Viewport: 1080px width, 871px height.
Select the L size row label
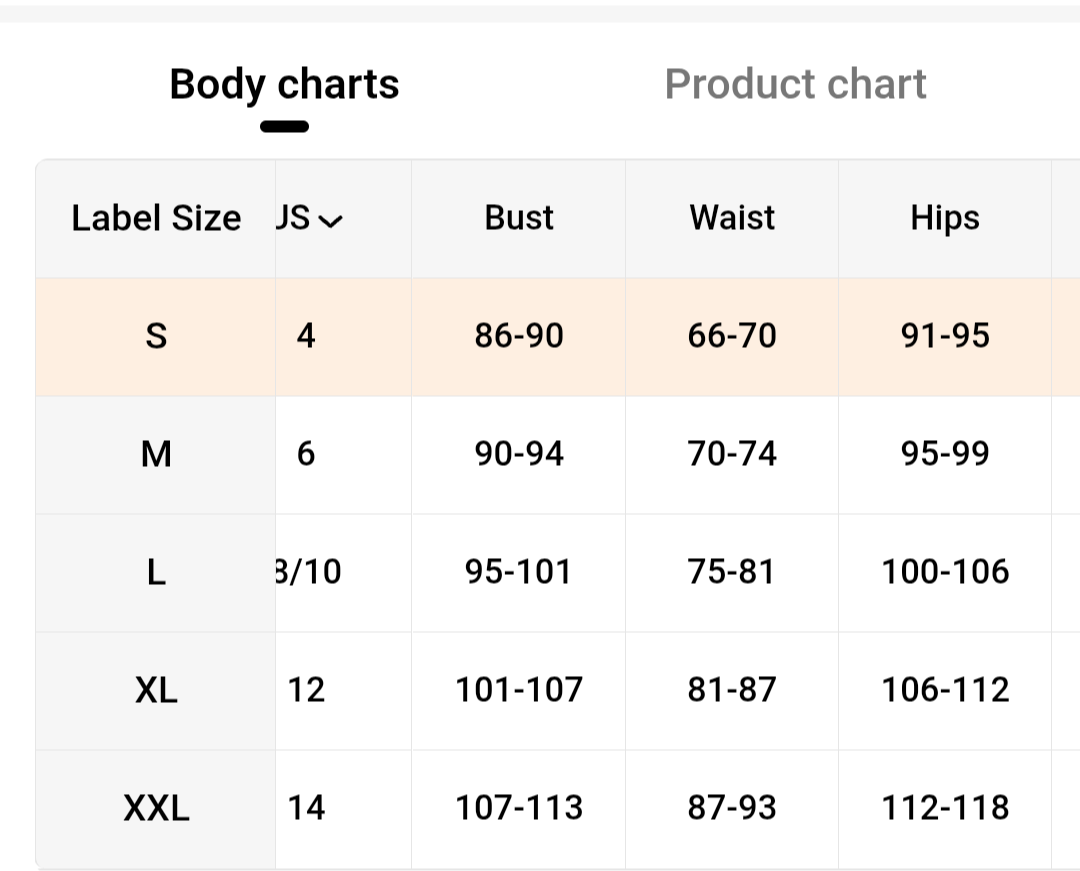click(156, 572)
